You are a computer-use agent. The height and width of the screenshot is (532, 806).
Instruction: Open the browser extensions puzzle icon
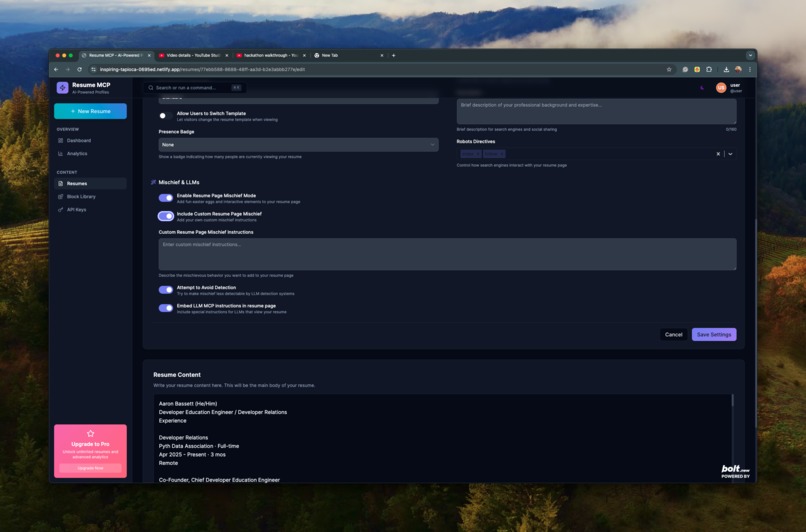tap(709, 69)
